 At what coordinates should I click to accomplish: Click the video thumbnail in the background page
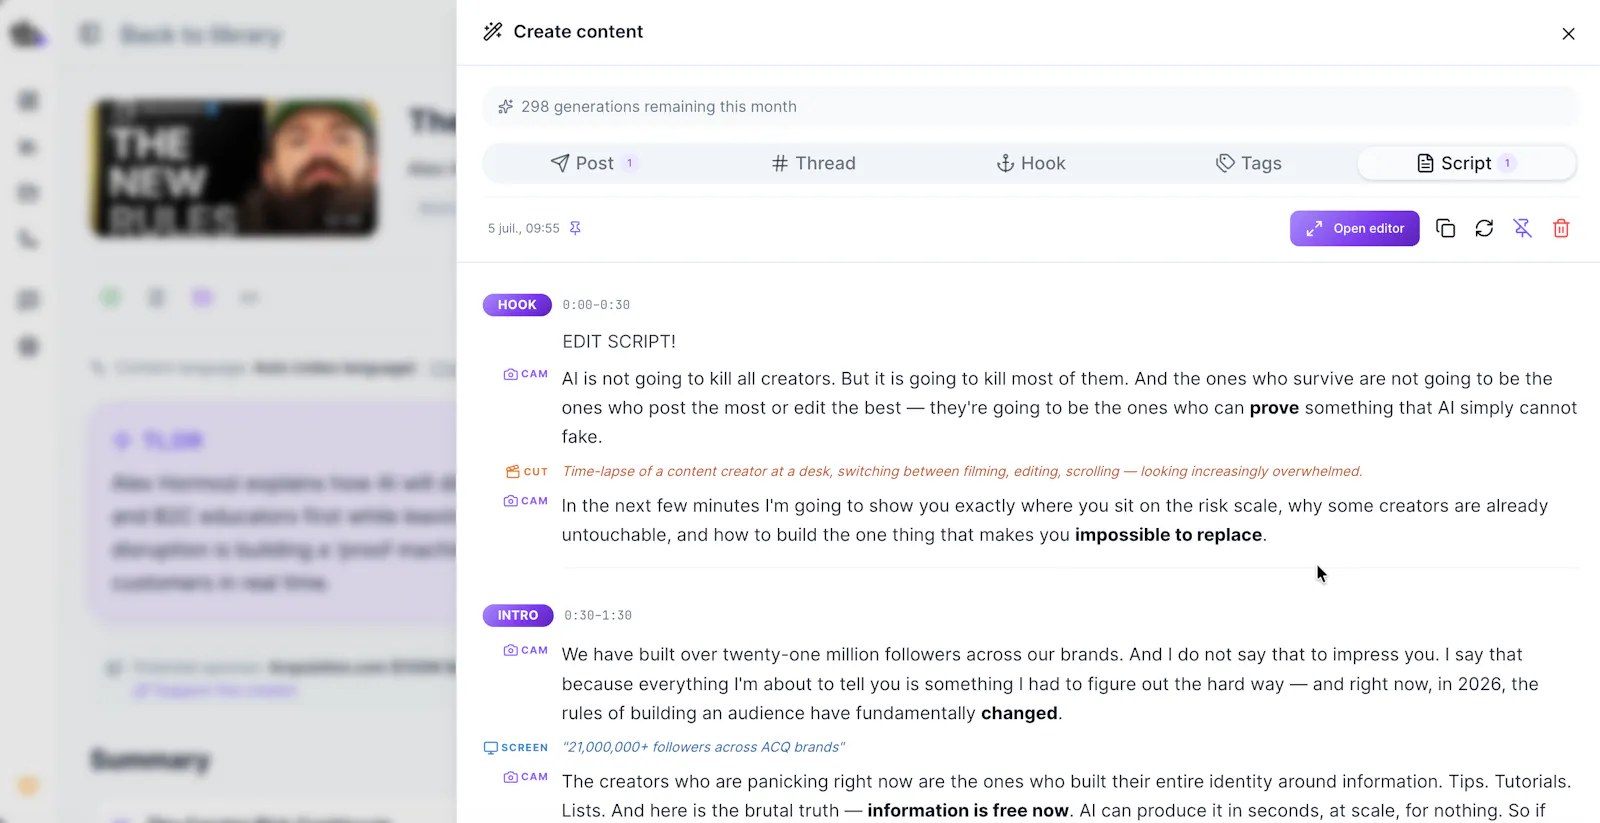pyautogui.click(x=234, y=168)
